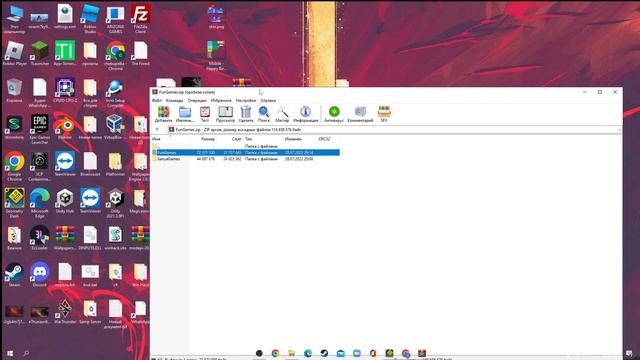This screenshot has width=640, height=360.
Task: Click the WarThunder desktop icon
Action: click(x=65, y=312)
